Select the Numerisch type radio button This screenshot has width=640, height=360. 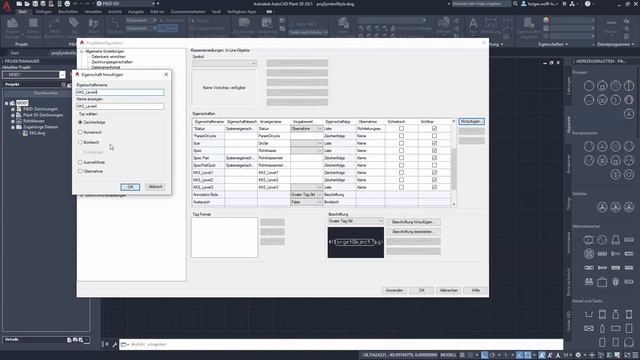[80, 132]
